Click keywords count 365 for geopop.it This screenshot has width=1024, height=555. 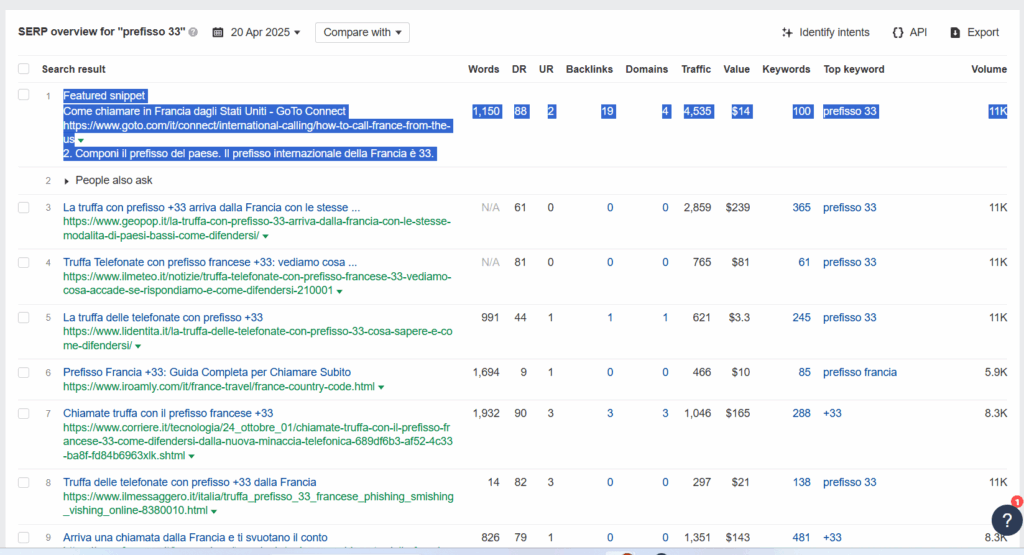pos(801,207)
